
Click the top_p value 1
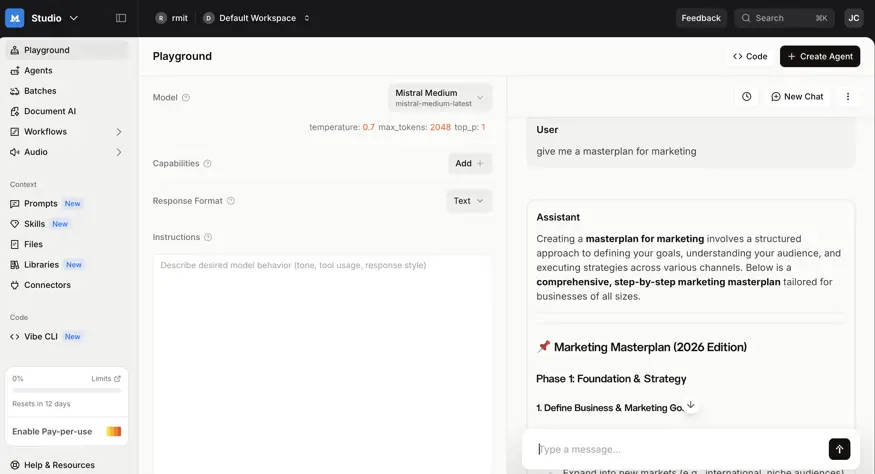tap(483, 127)
